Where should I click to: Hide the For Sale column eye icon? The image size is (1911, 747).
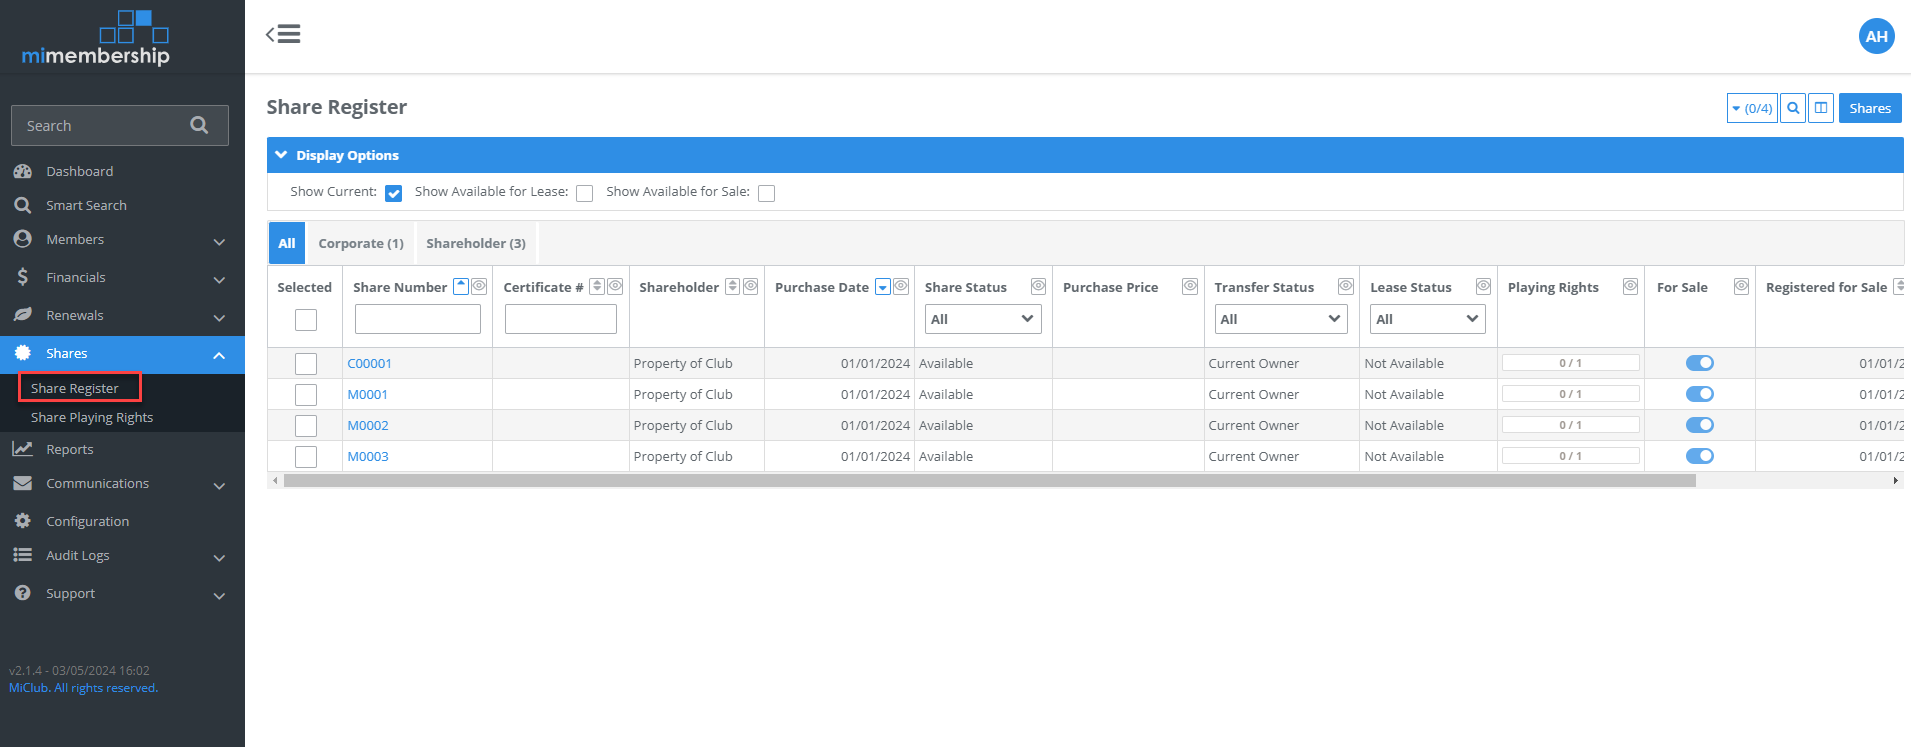tap(1741, 286)
